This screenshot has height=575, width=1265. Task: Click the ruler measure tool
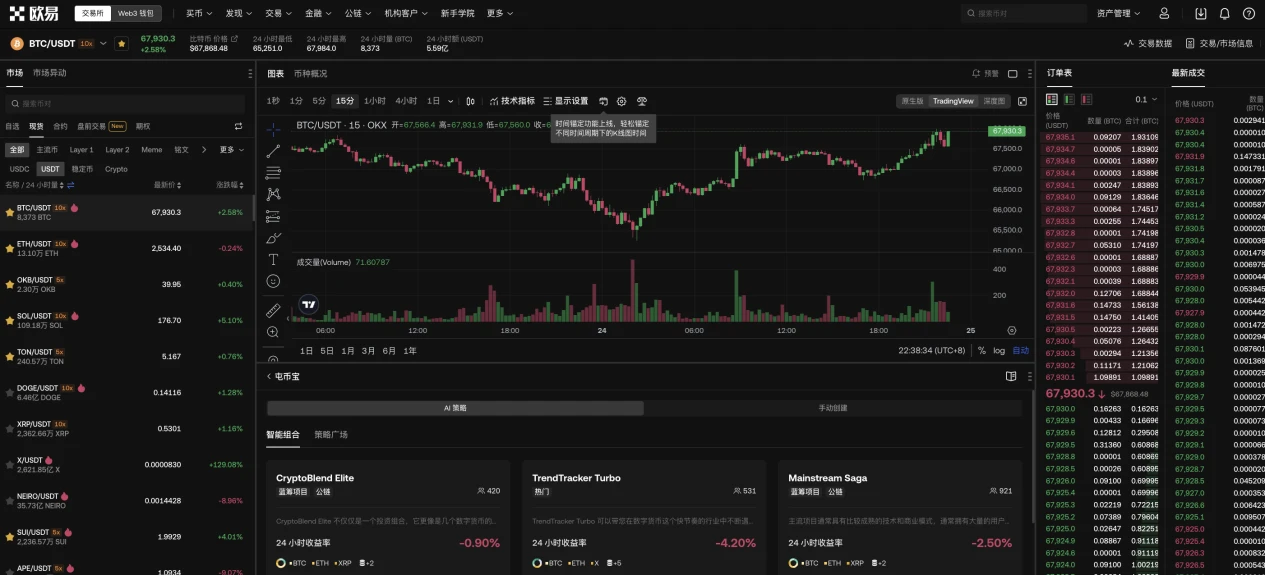273,310
